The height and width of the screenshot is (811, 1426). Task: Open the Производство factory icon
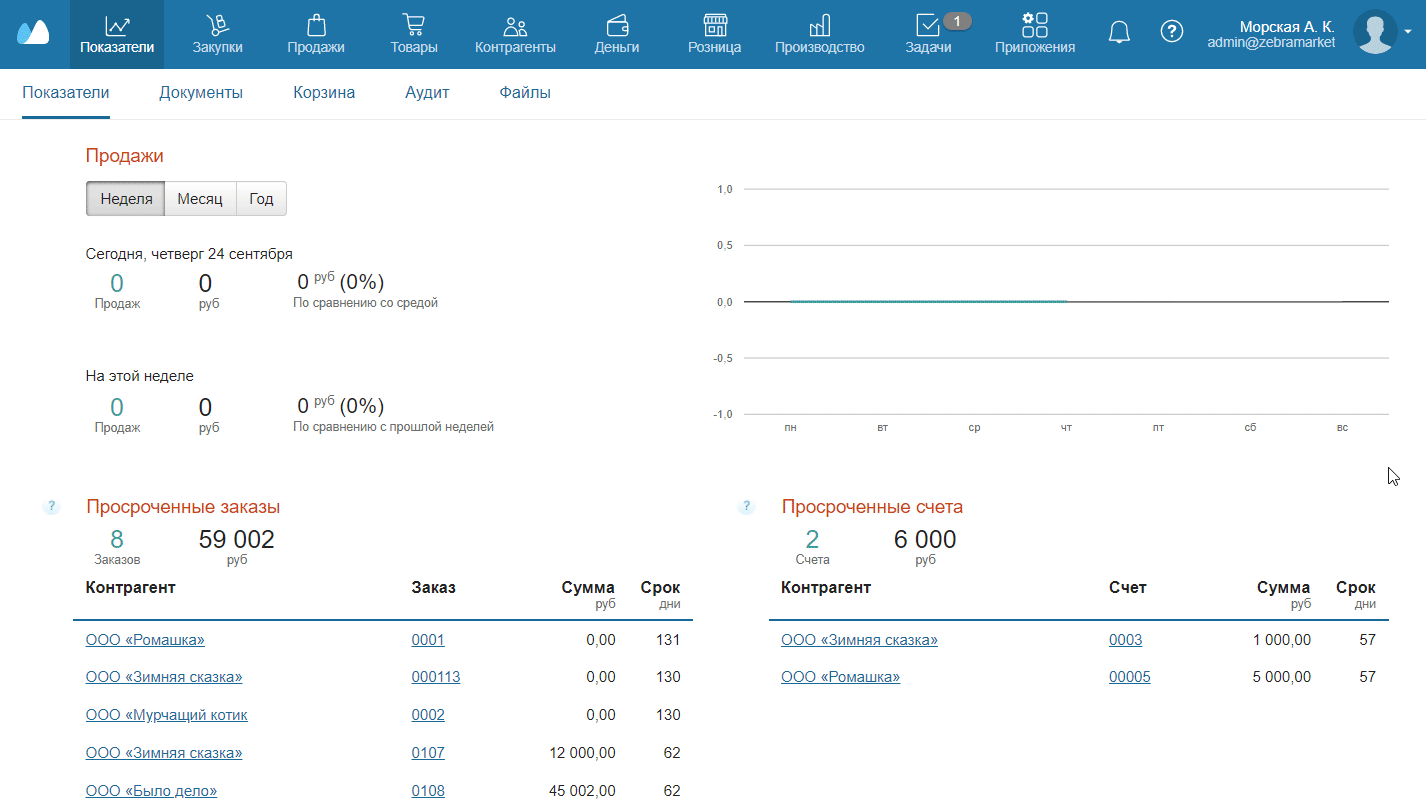point(819,26)
